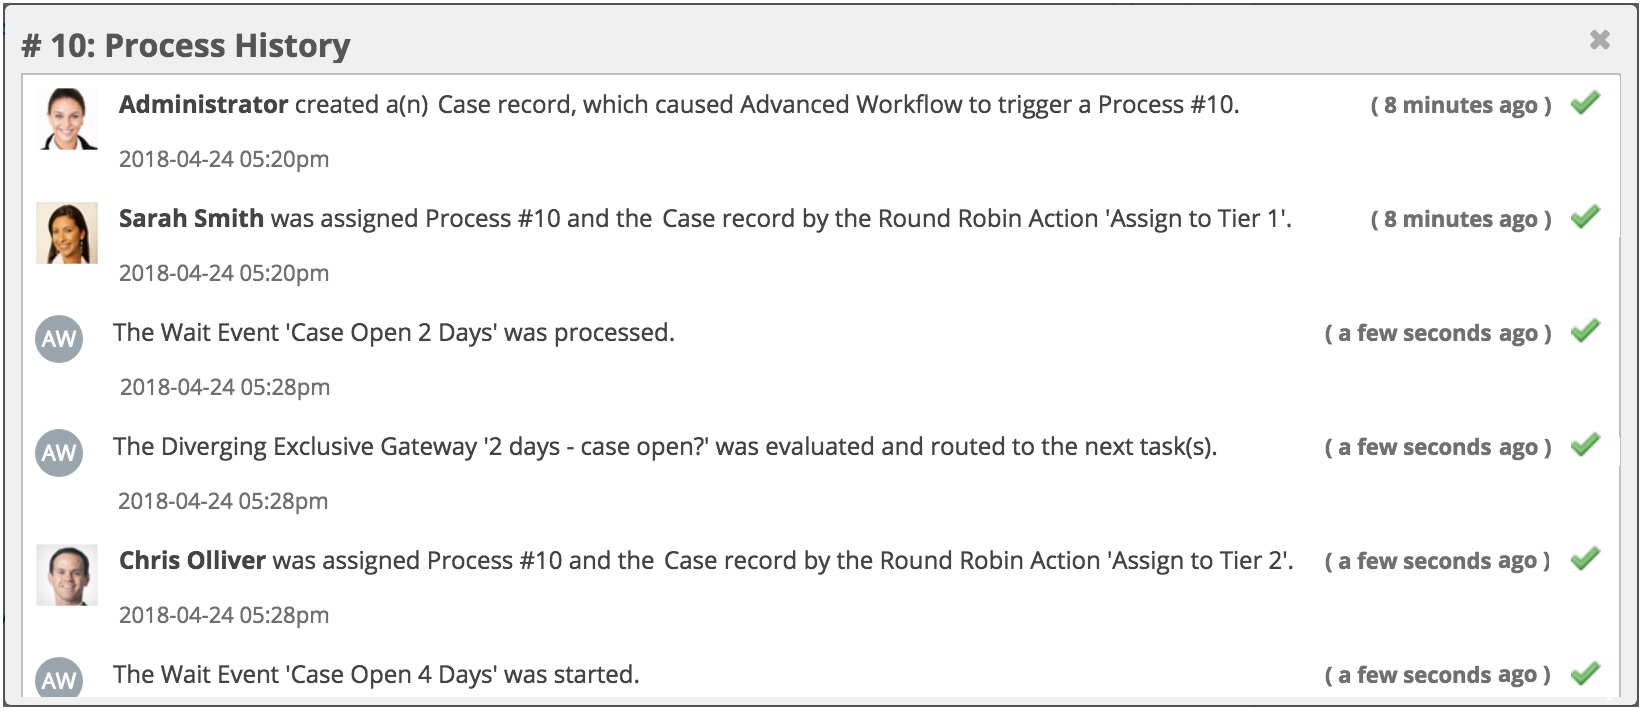
Task: Click green checkmark on Administrator created entry
Action: pyautogui.click(x=1585, y=103)
